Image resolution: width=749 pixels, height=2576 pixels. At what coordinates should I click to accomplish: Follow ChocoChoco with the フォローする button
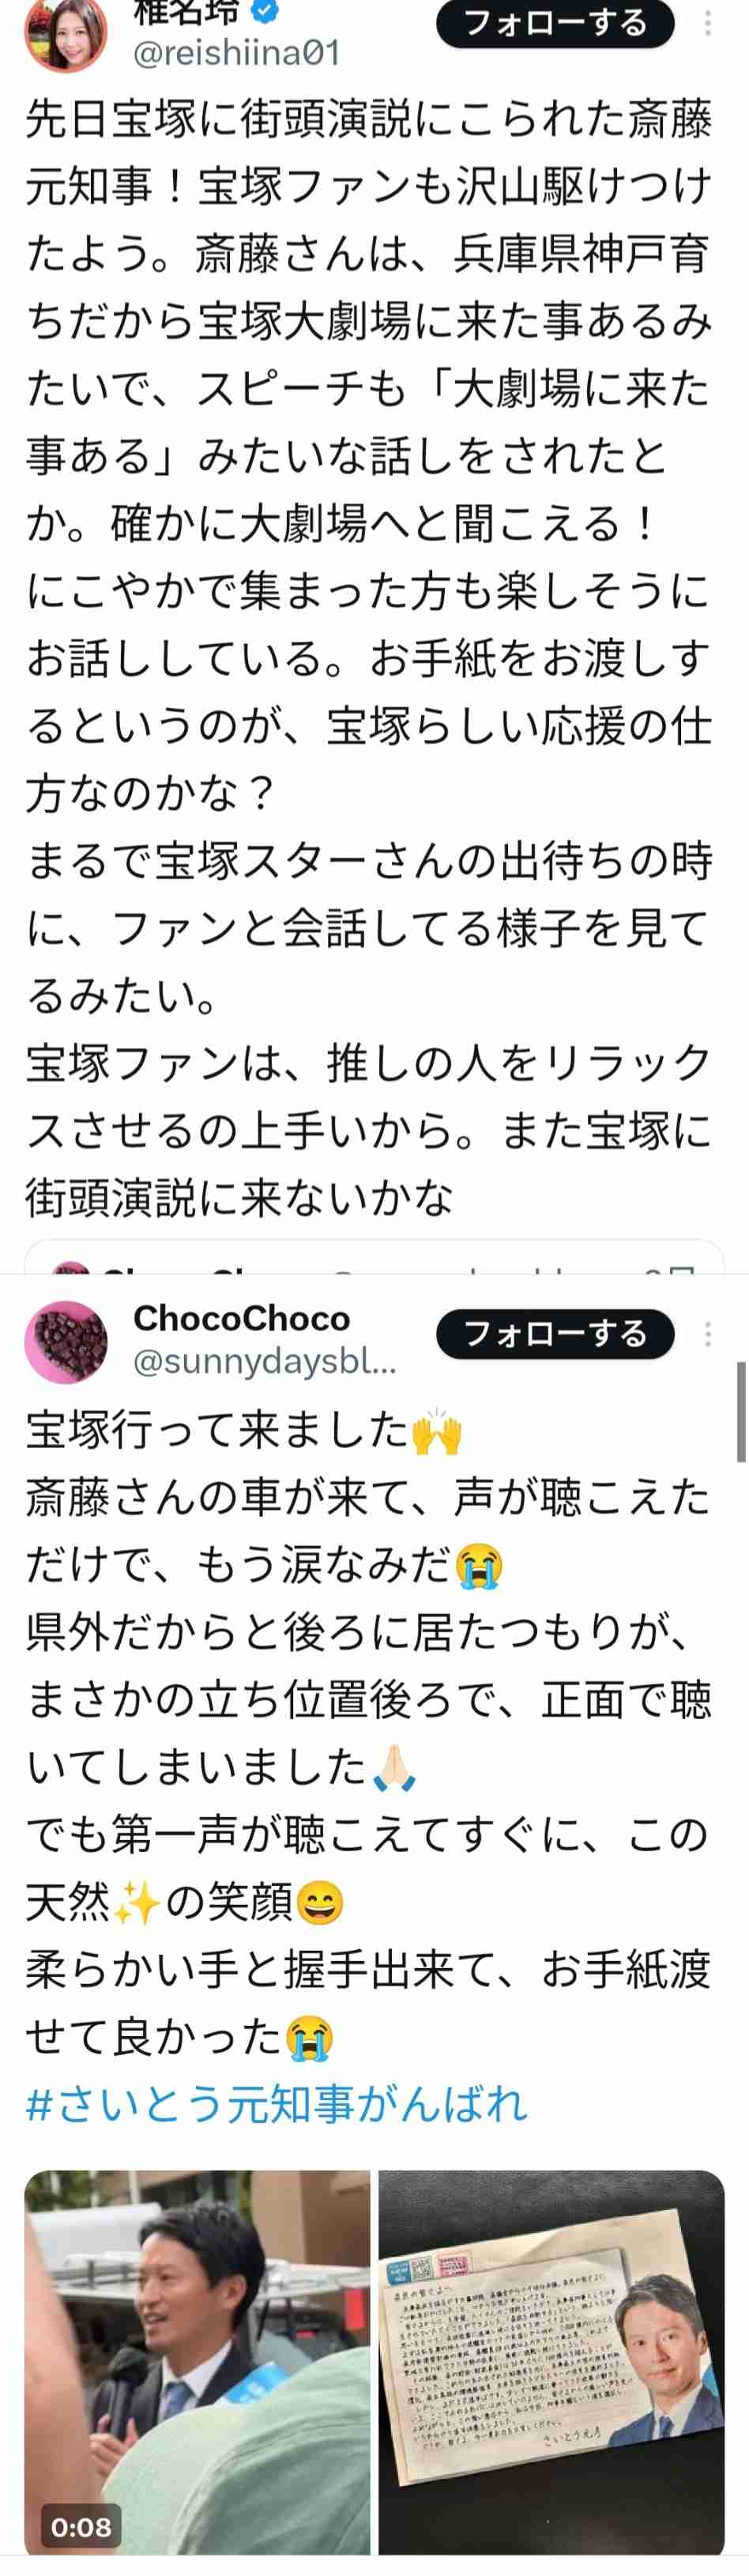point(555,1333)
